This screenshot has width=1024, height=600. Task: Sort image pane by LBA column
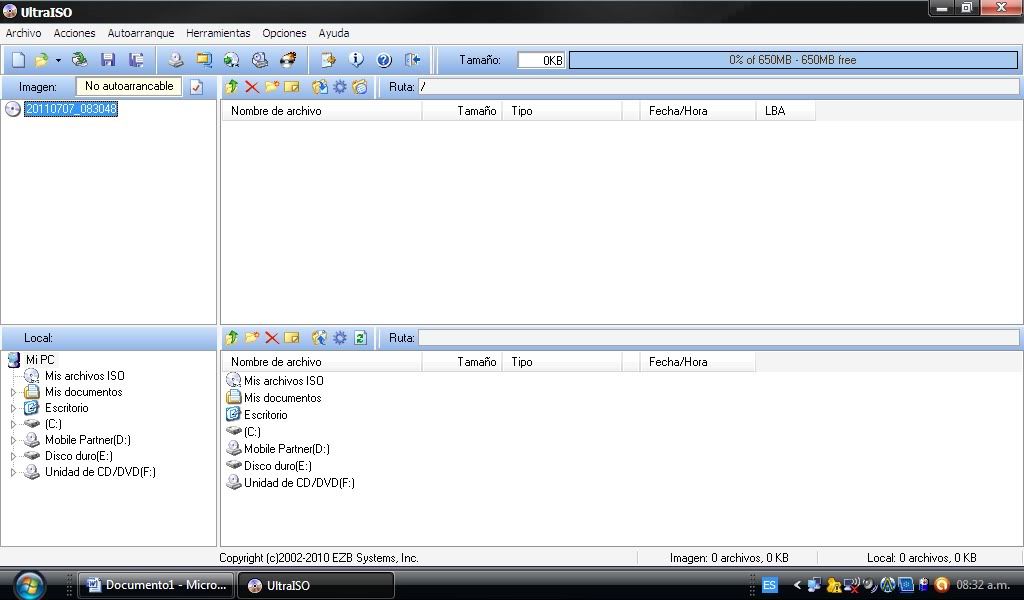click(786, 111)
